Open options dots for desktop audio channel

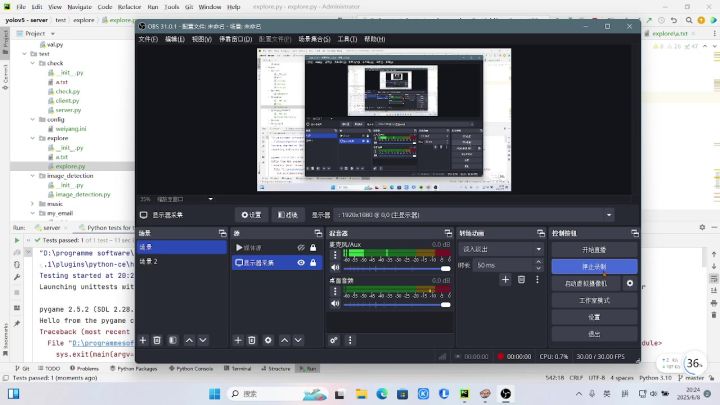(x=335, y=291)
